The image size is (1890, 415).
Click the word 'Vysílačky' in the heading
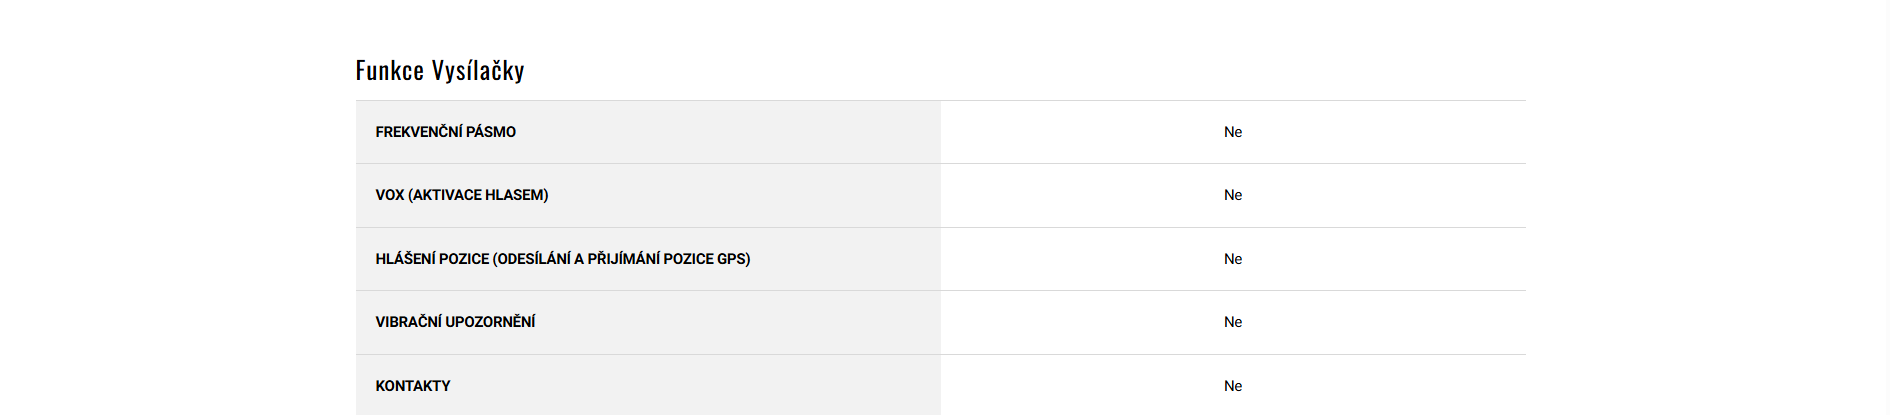coord(477,70)
